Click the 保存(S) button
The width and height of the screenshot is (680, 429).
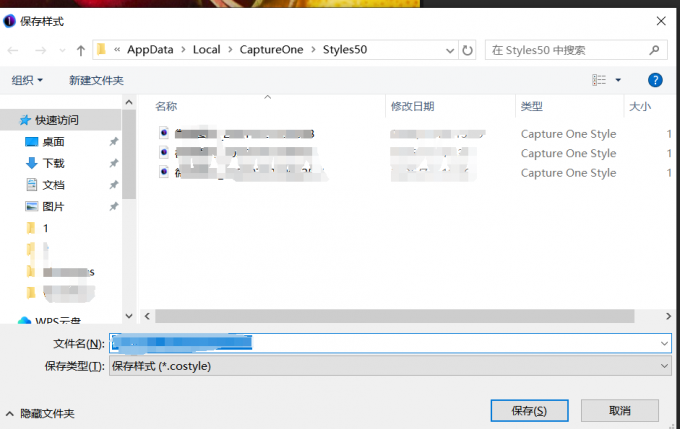coord(527,410)
